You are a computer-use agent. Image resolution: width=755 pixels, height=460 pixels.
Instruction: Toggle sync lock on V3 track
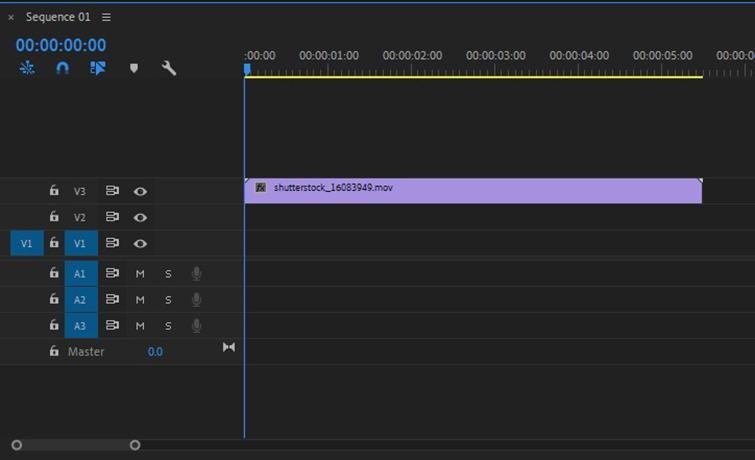pos(112,191)
